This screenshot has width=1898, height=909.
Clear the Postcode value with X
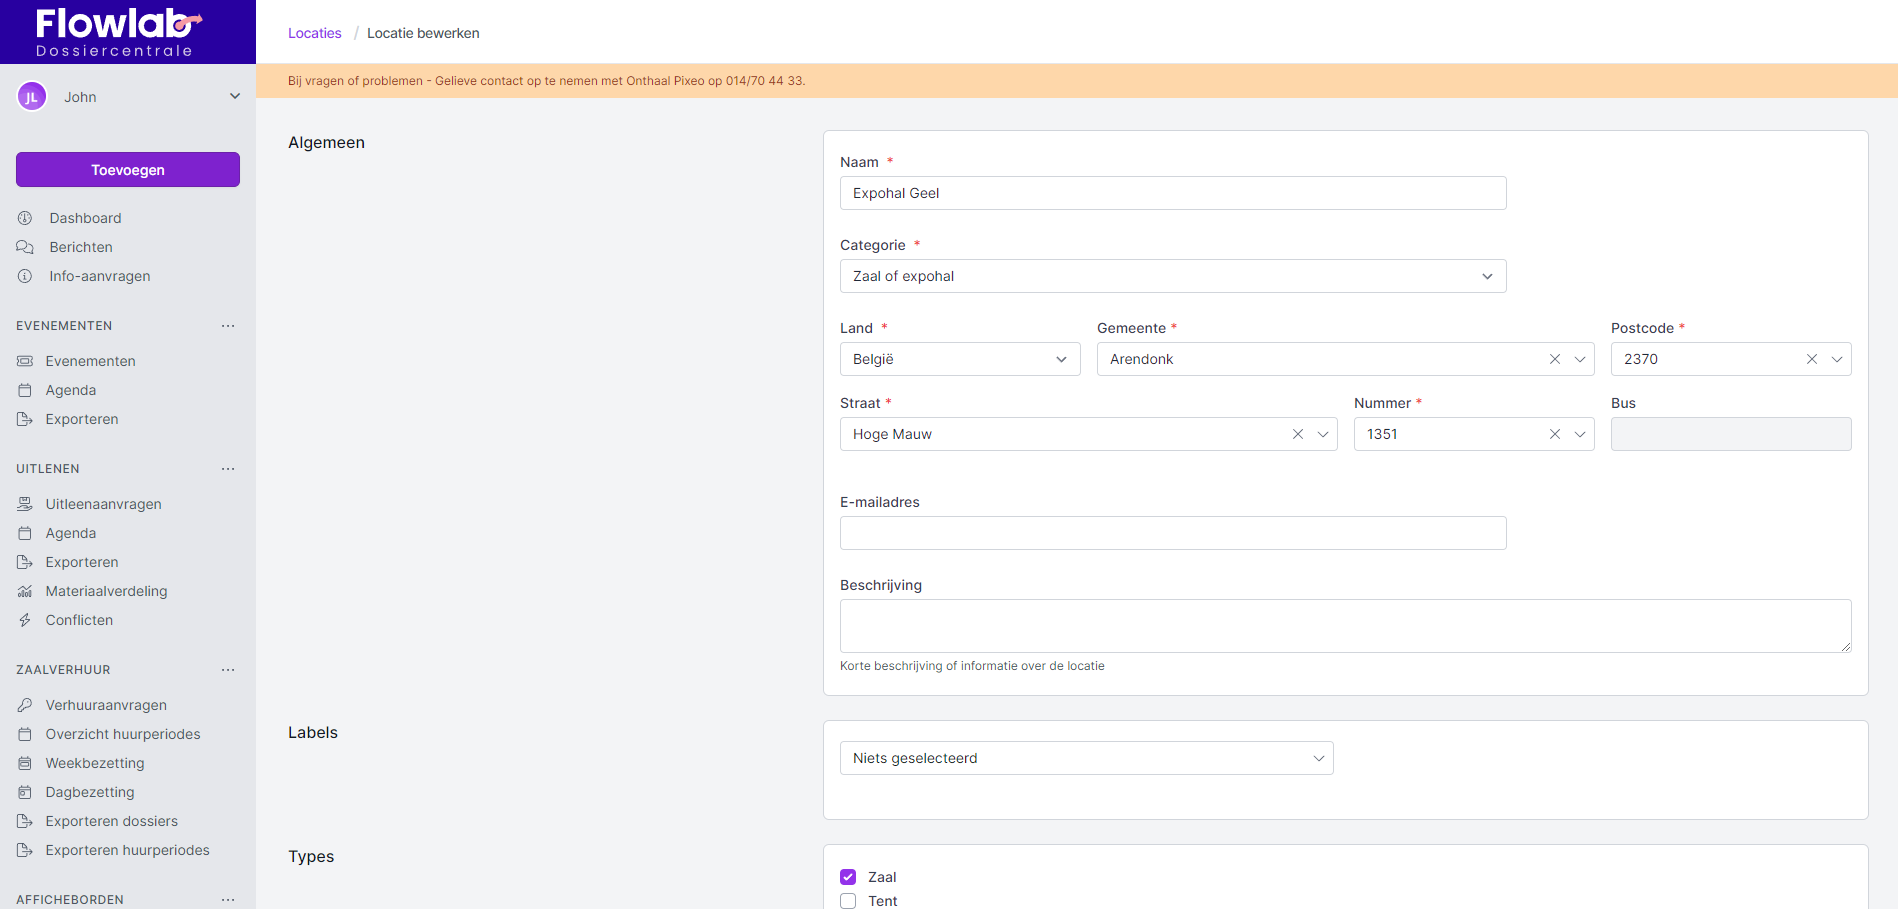(x=1811, y=359)
